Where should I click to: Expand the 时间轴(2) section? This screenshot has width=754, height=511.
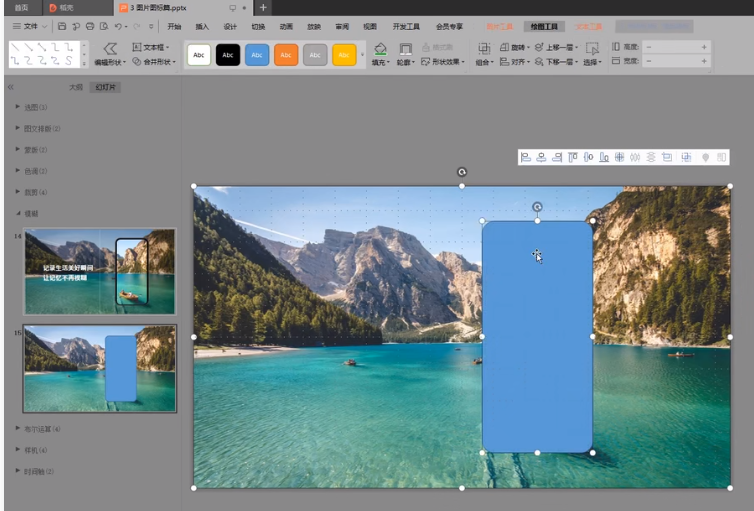18,471
